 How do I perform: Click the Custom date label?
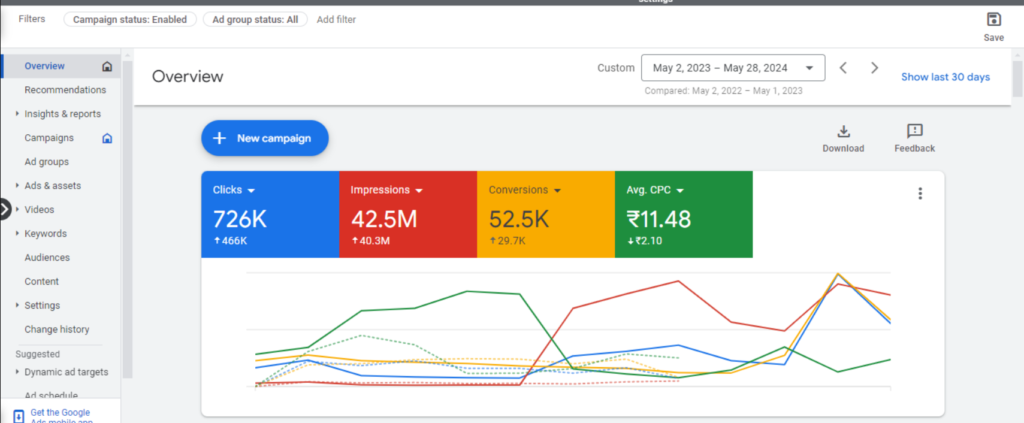616,68
